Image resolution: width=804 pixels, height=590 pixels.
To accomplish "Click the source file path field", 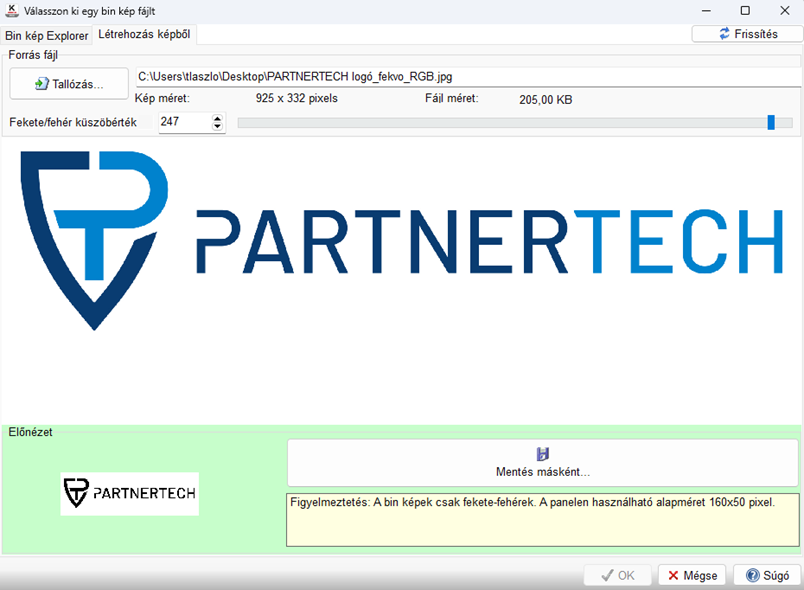I will point(468,77).
